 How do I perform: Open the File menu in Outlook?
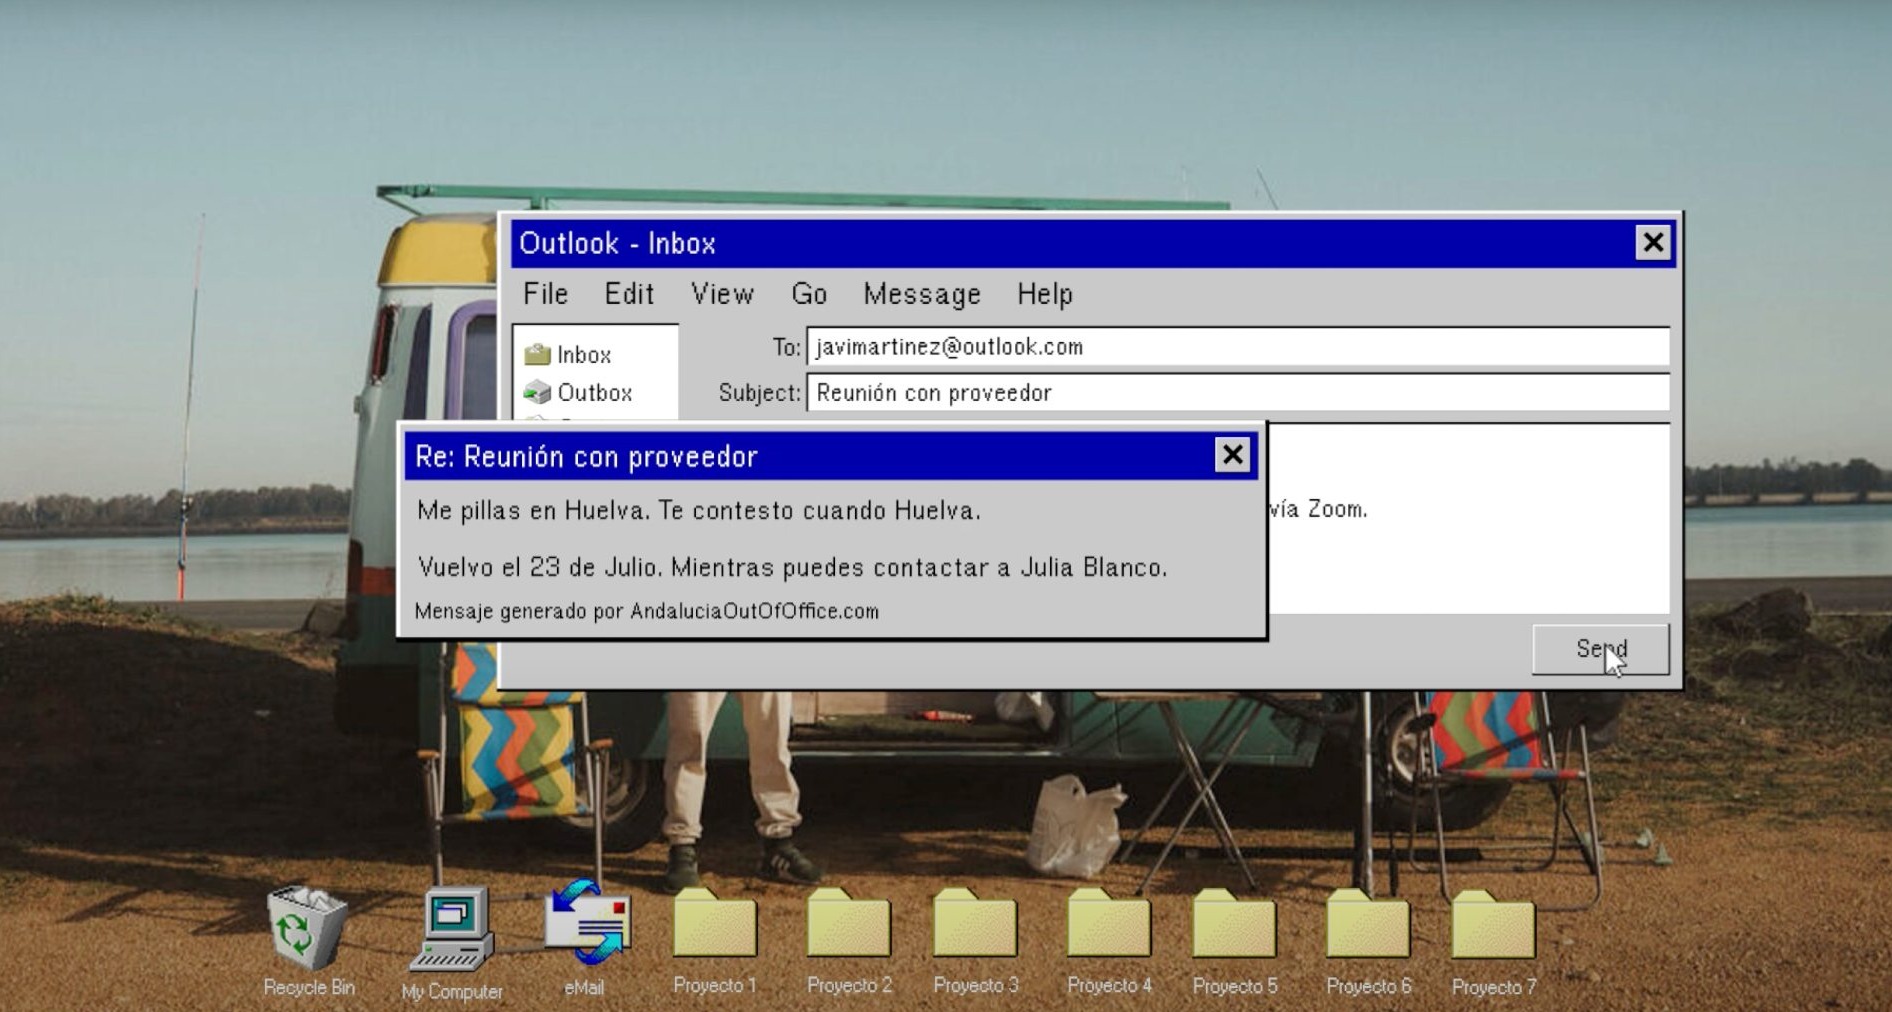[x=545, y=294]
